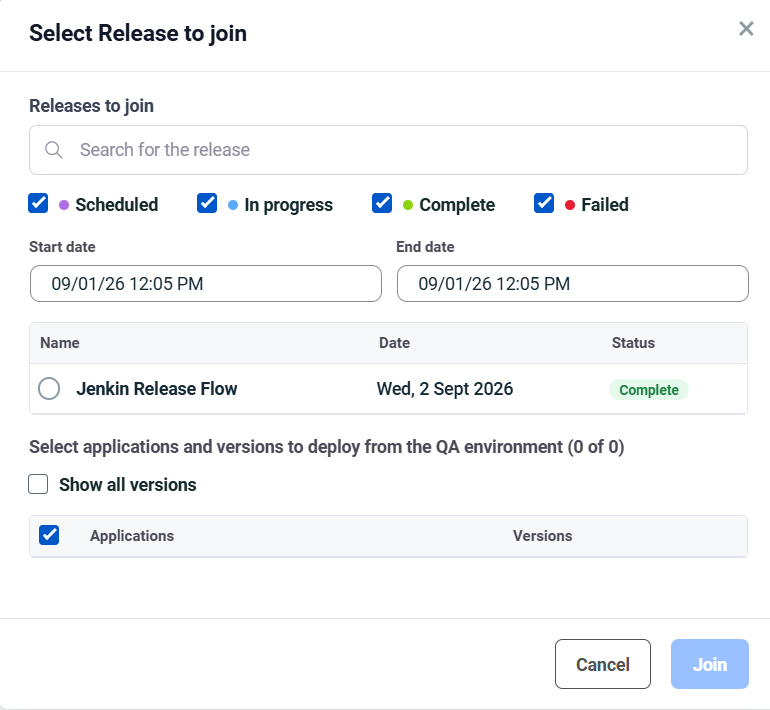The height and width of the screenshot is (710, 770).
Task: Click the Show all versions label
Action: point(128,485)
